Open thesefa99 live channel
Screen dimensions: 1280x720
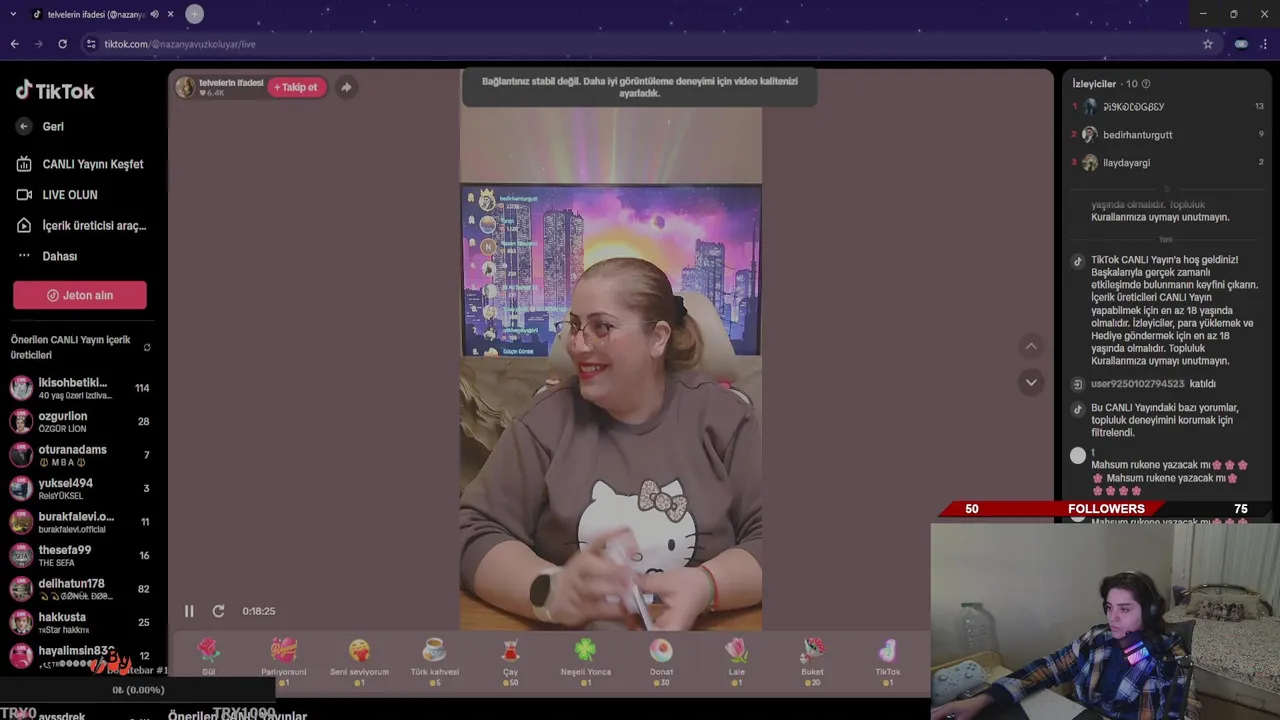pyautogui.click(x=80, y=556)
